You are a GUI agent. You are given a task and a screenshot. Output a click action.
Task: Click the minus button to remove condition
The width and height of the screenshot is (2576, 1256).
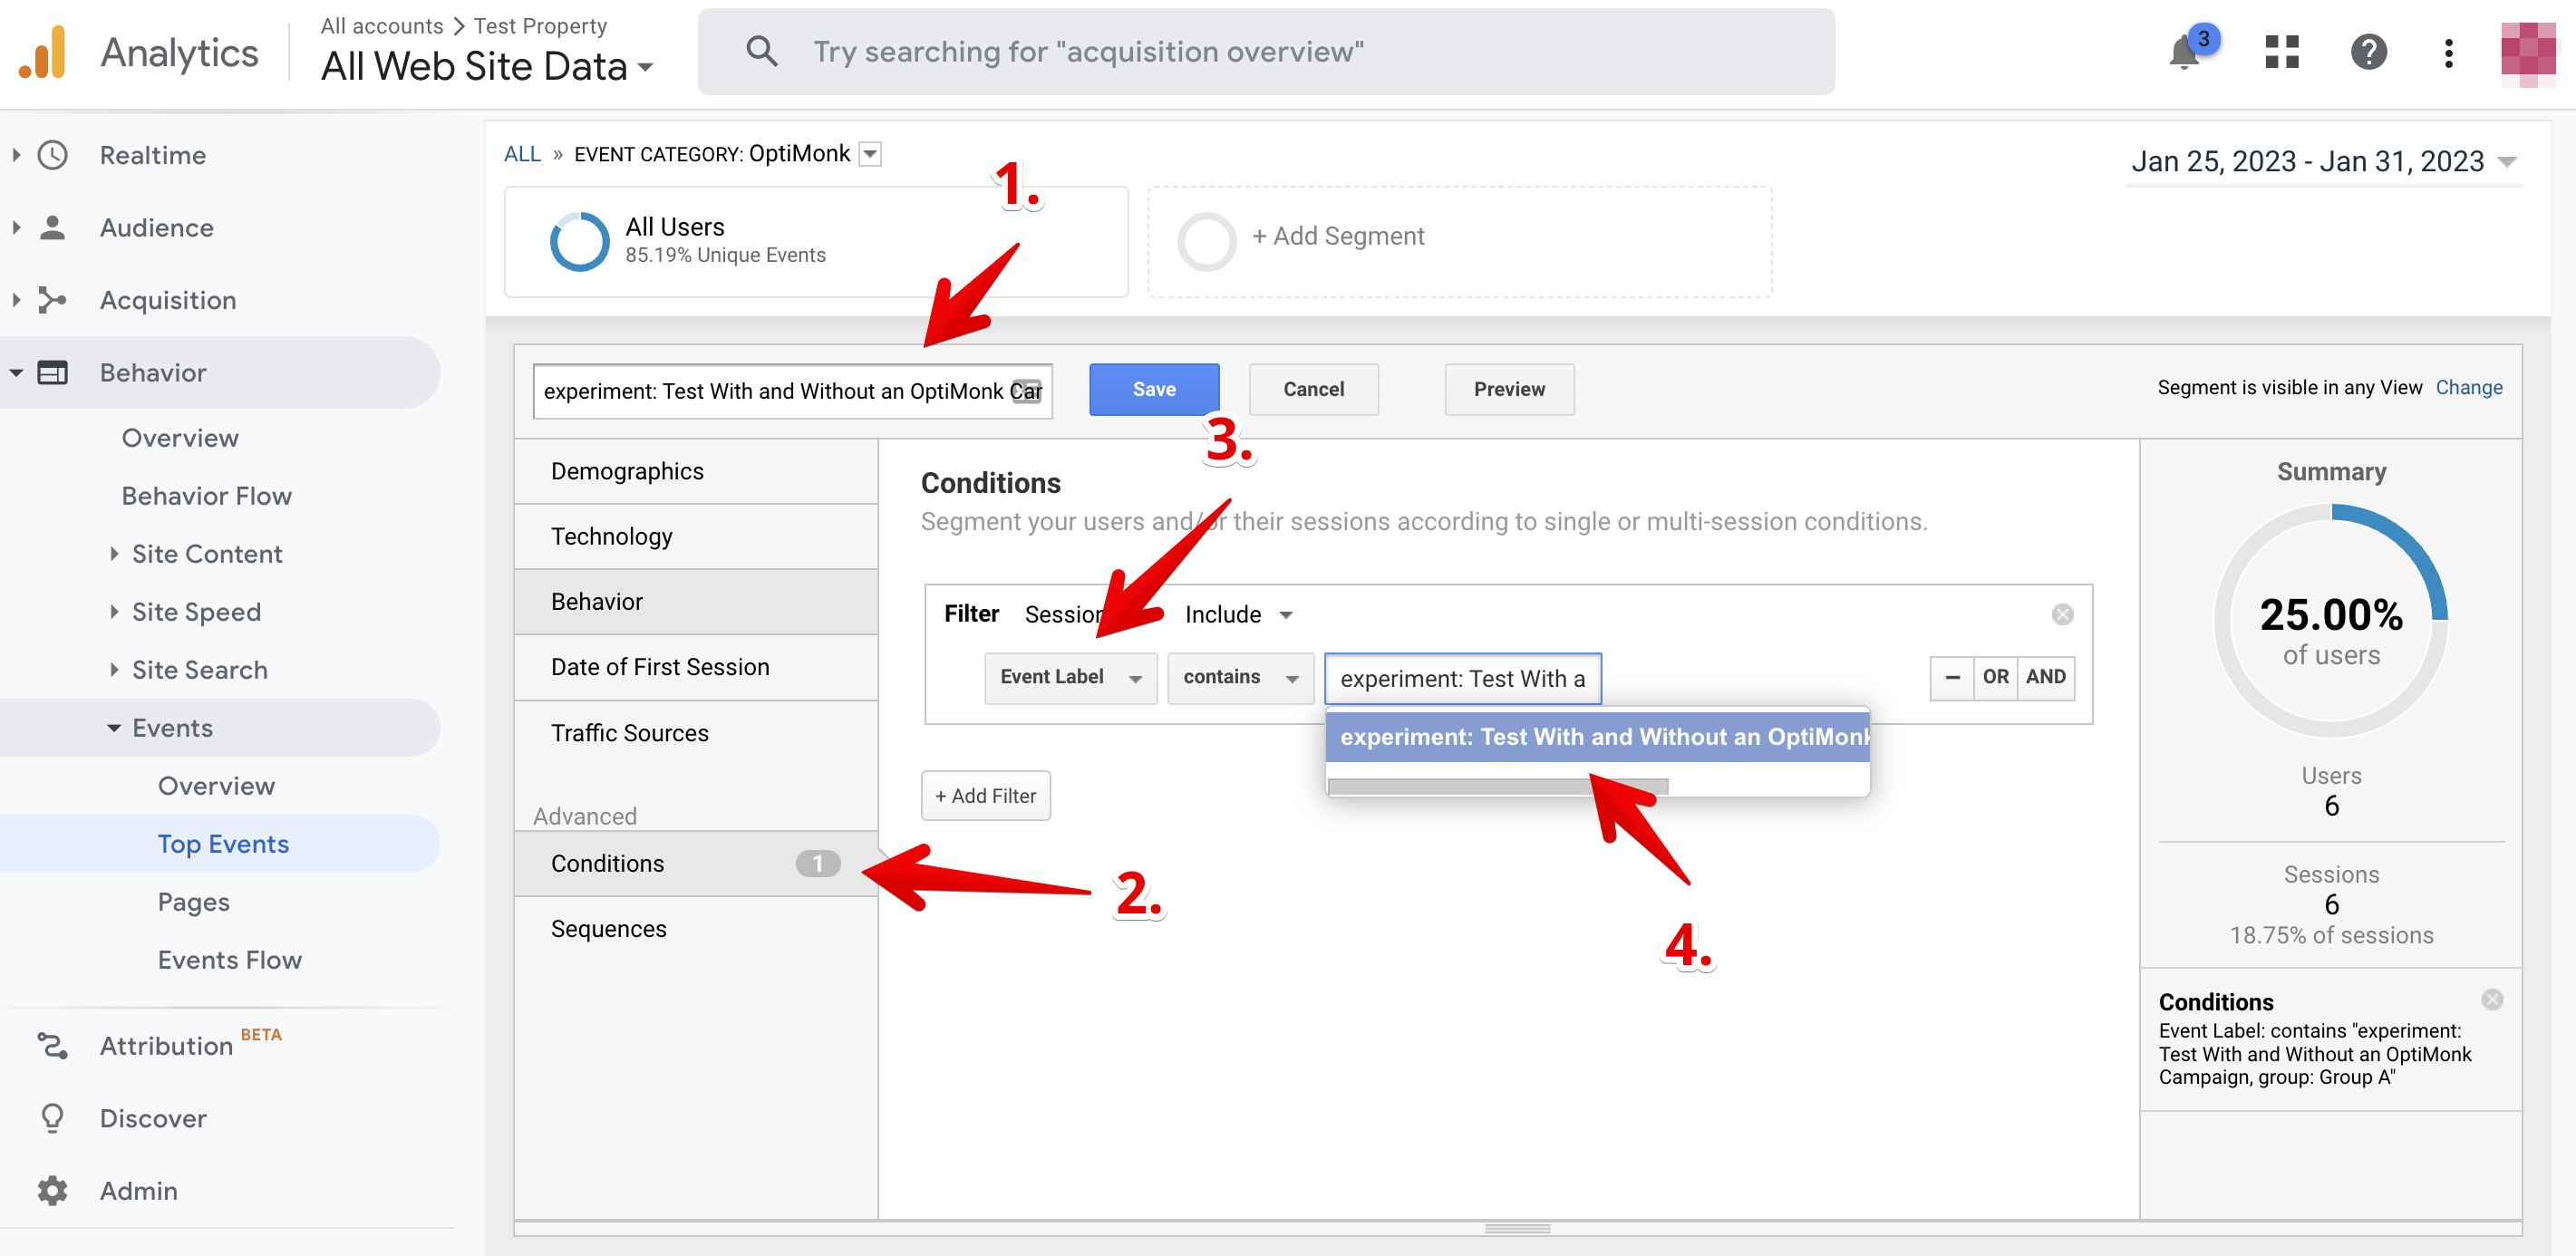point(1952,677)
